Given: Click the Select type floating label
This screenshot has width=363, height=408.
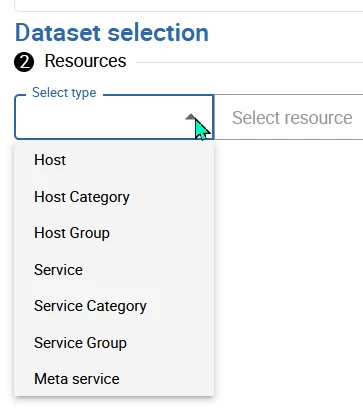Looking at the screenshot, I should [64, 92].
